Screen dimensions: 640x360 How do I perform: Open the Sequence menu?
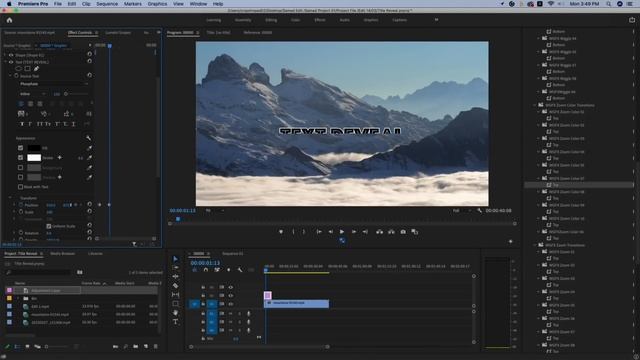(107, 4)
